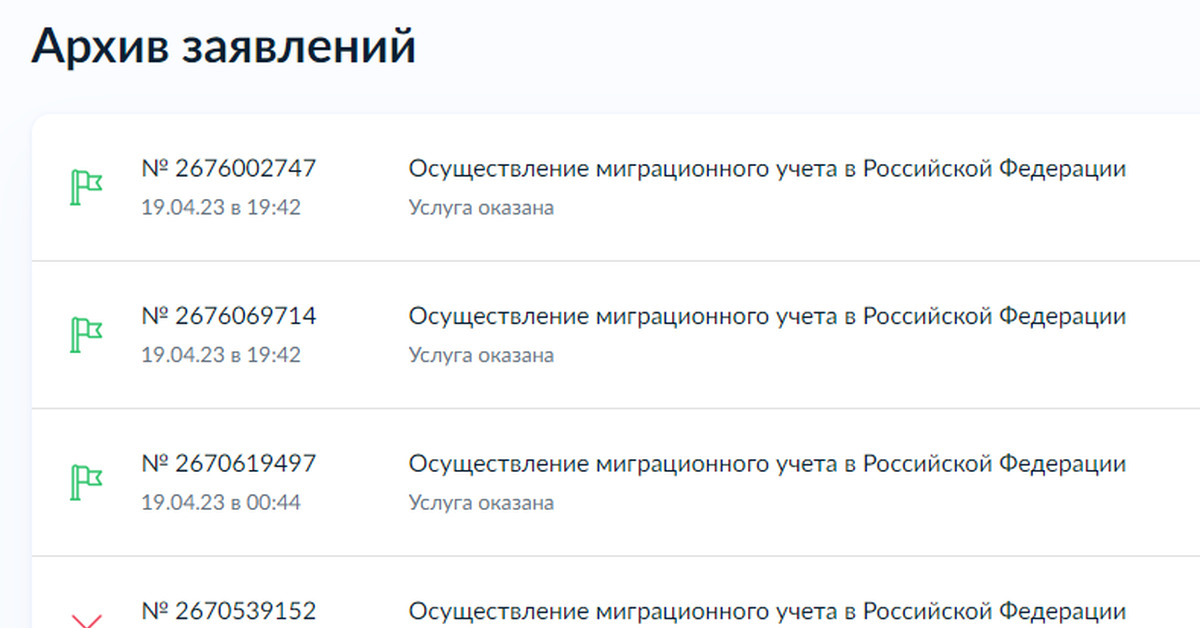Image resolution: width=1200 pixels, height=628 pixels.
Task: Click red cross icon for application 2670539152
Action: click(87, 621)
